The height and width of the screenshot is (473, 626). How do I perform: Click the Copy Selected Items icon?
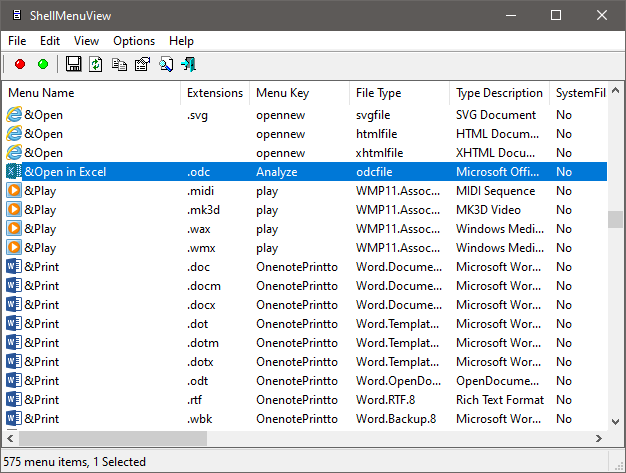tap(119, 64)
